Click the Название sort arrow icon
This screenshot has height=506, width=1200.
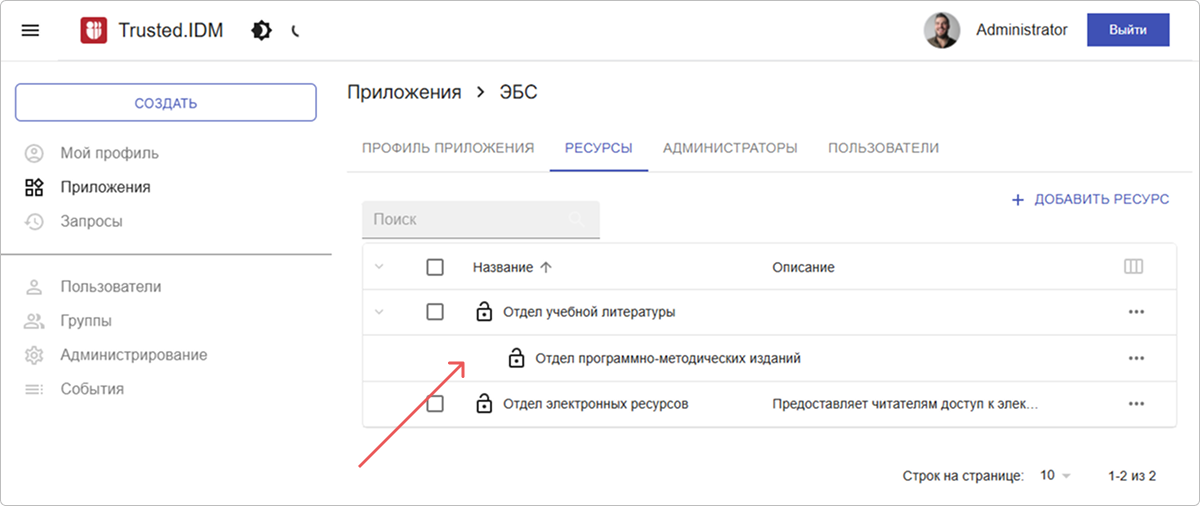click(x=545, y=267)
